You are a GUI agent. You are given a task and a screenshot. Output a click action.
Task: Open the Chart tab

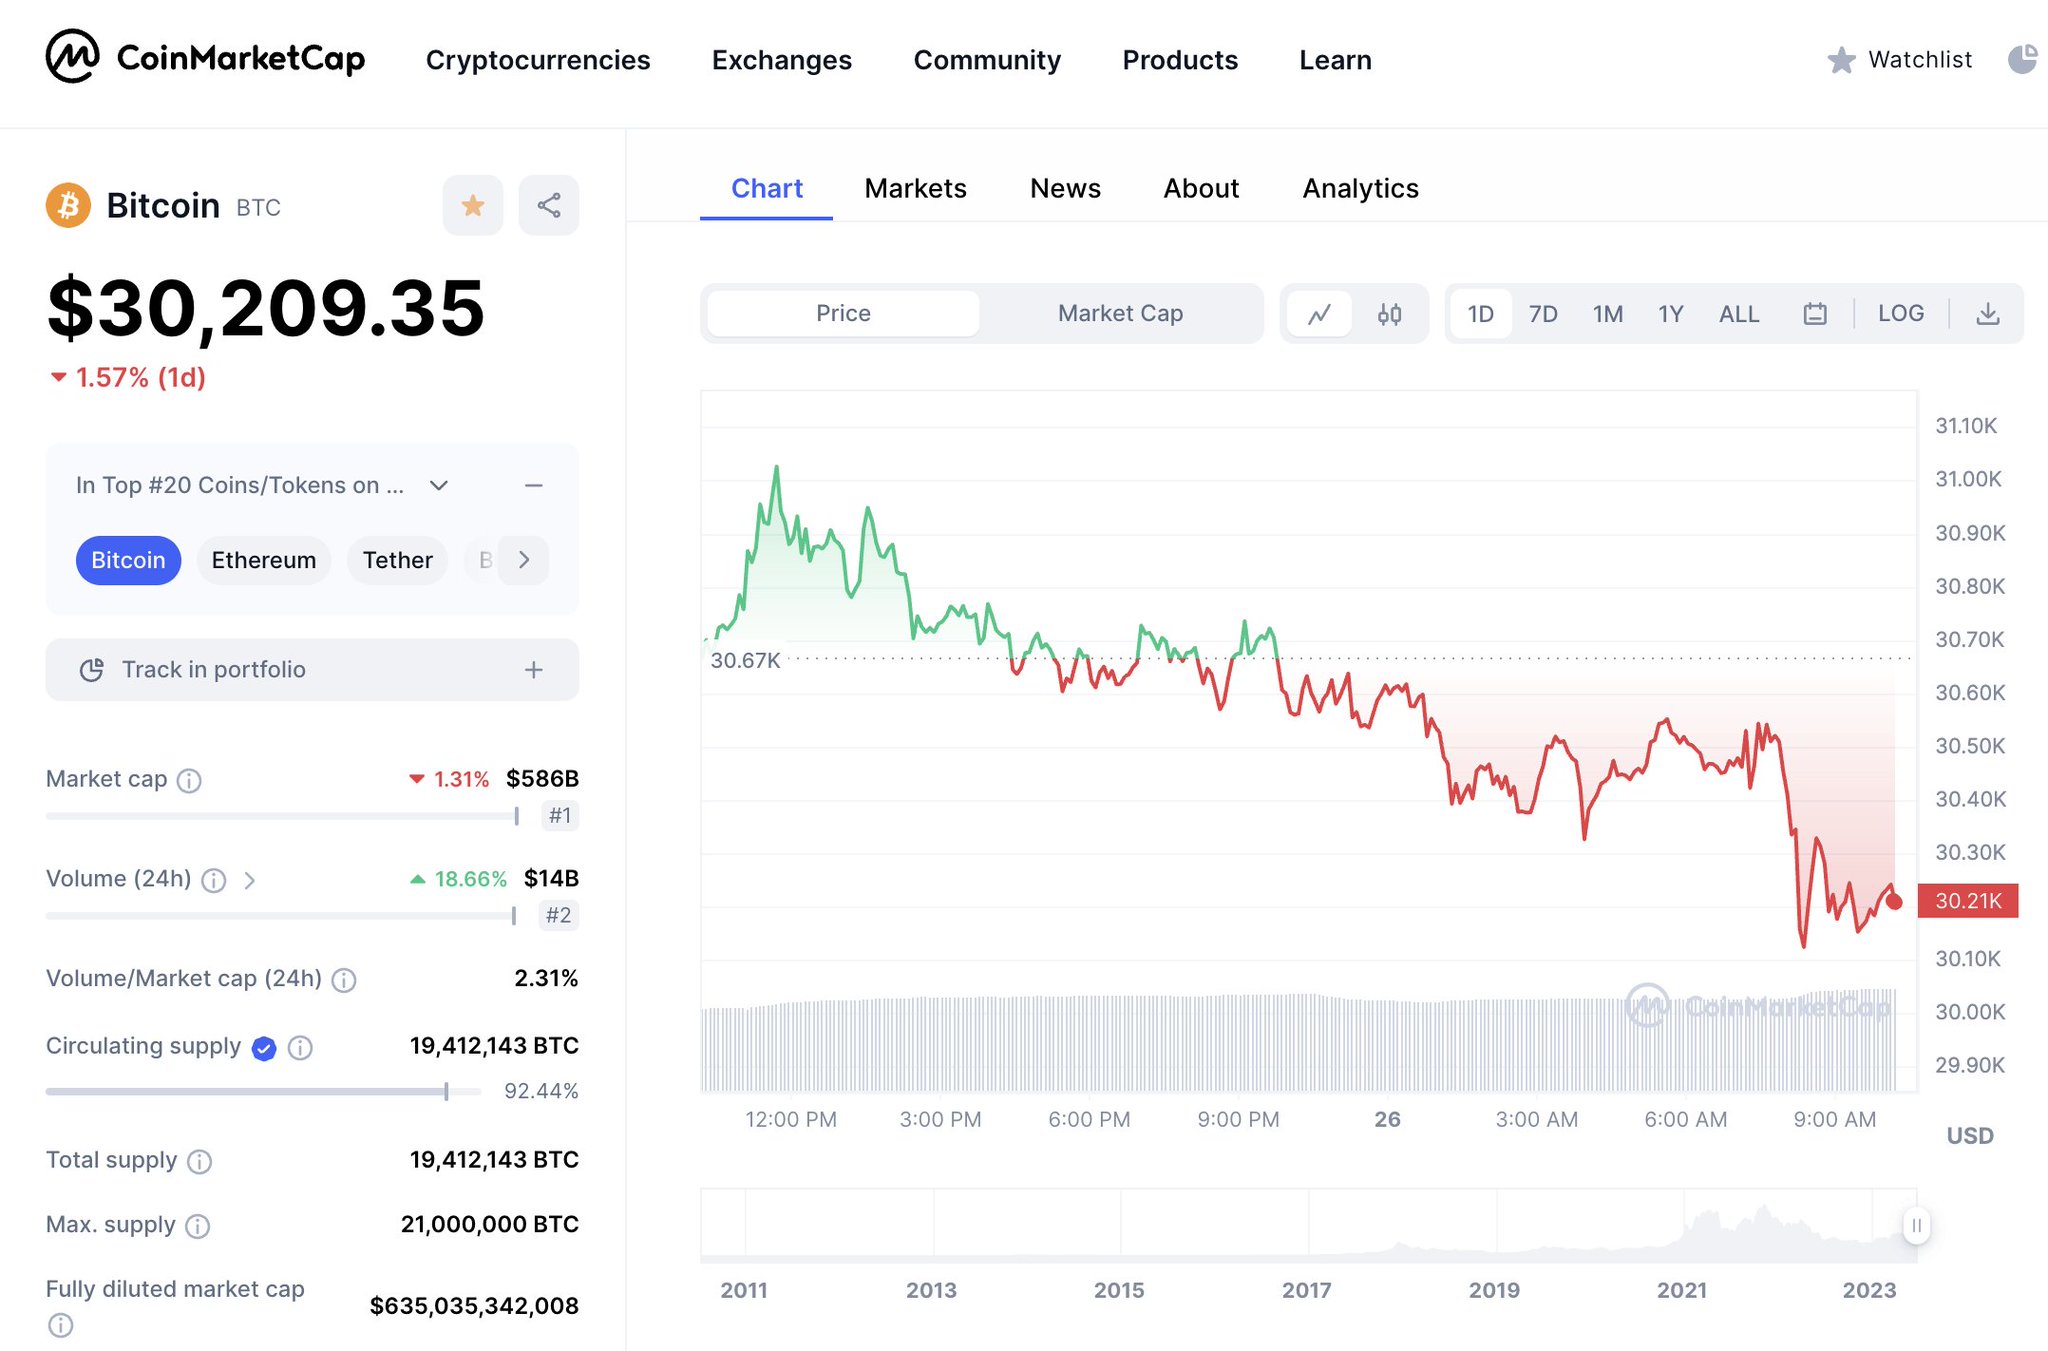[767, 189]
